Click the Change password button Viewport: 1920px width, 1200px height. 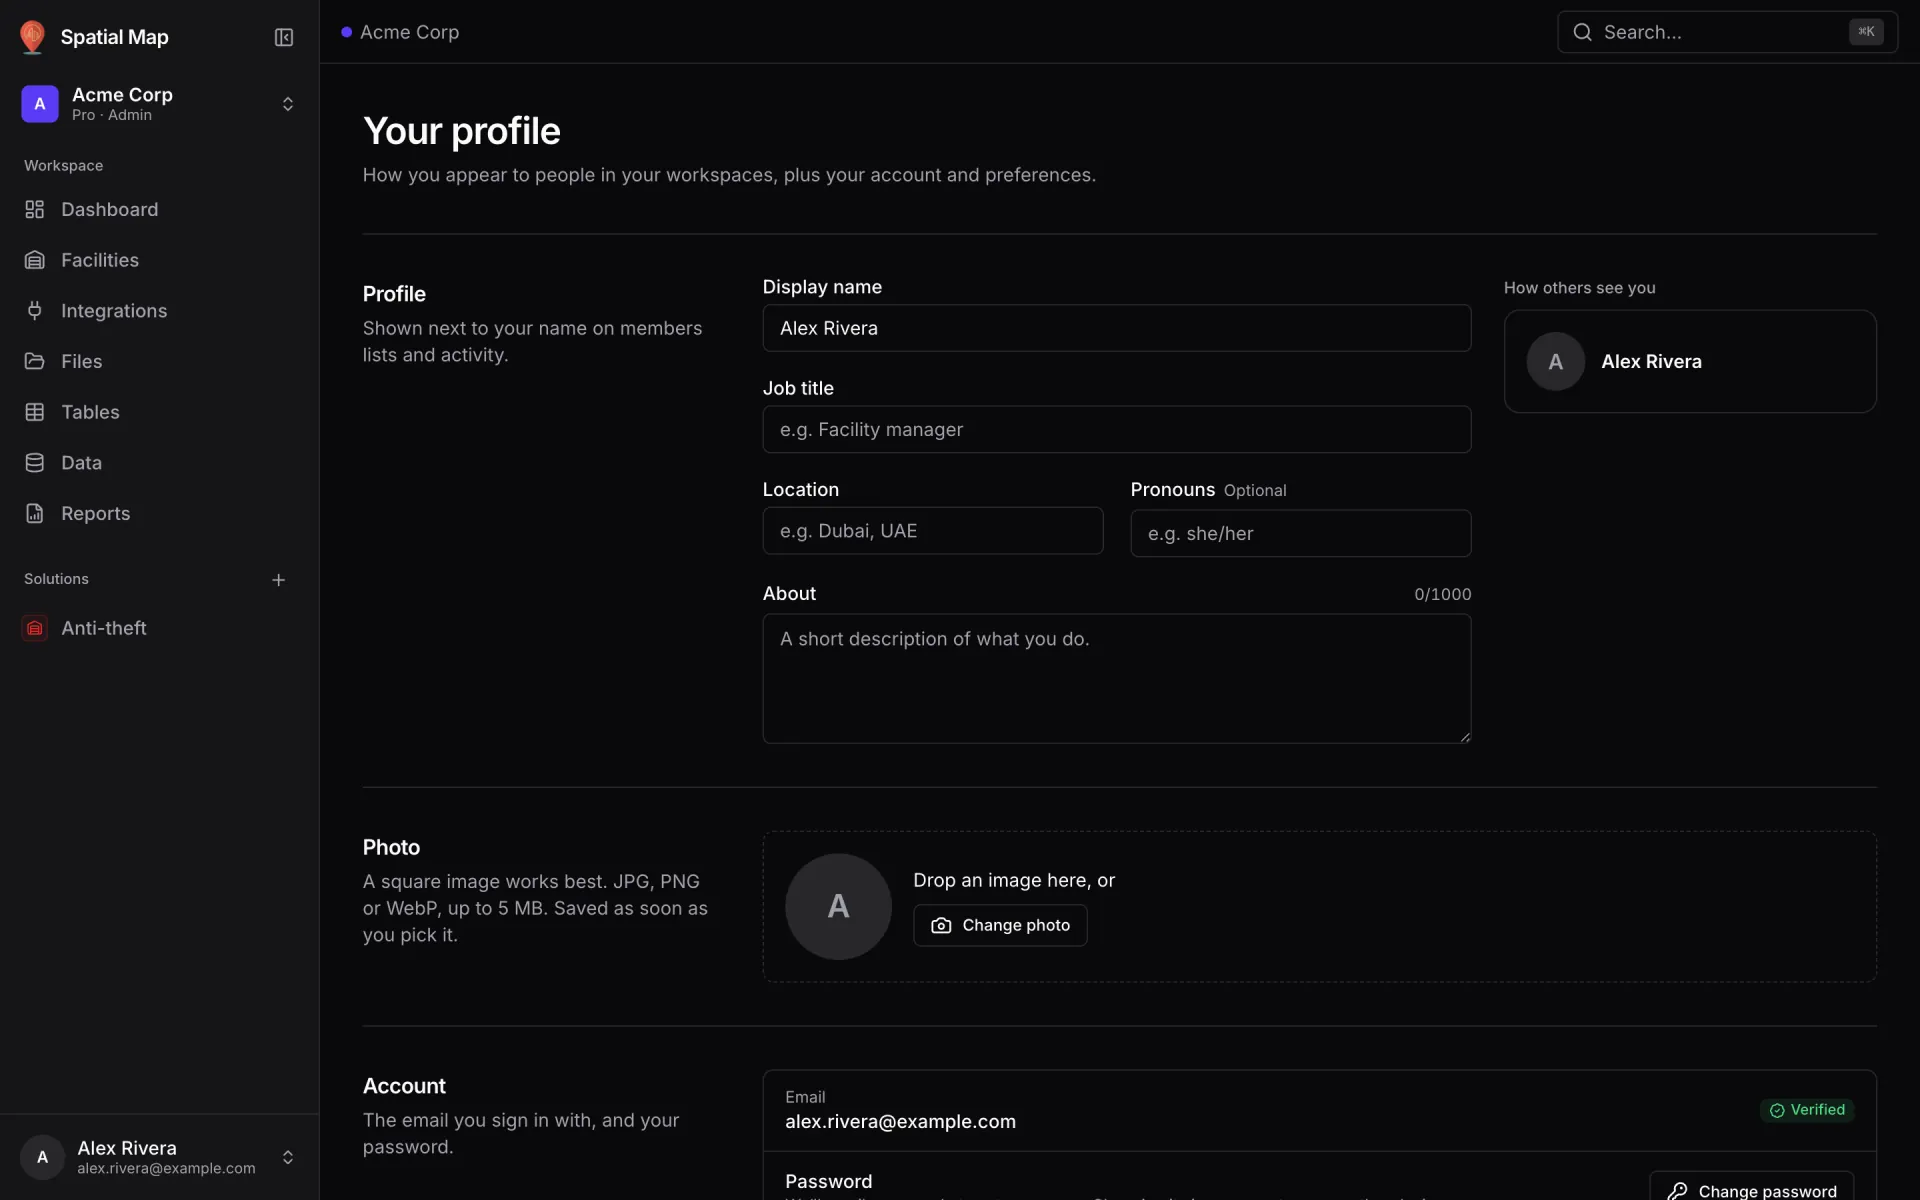[1752, 1186]
